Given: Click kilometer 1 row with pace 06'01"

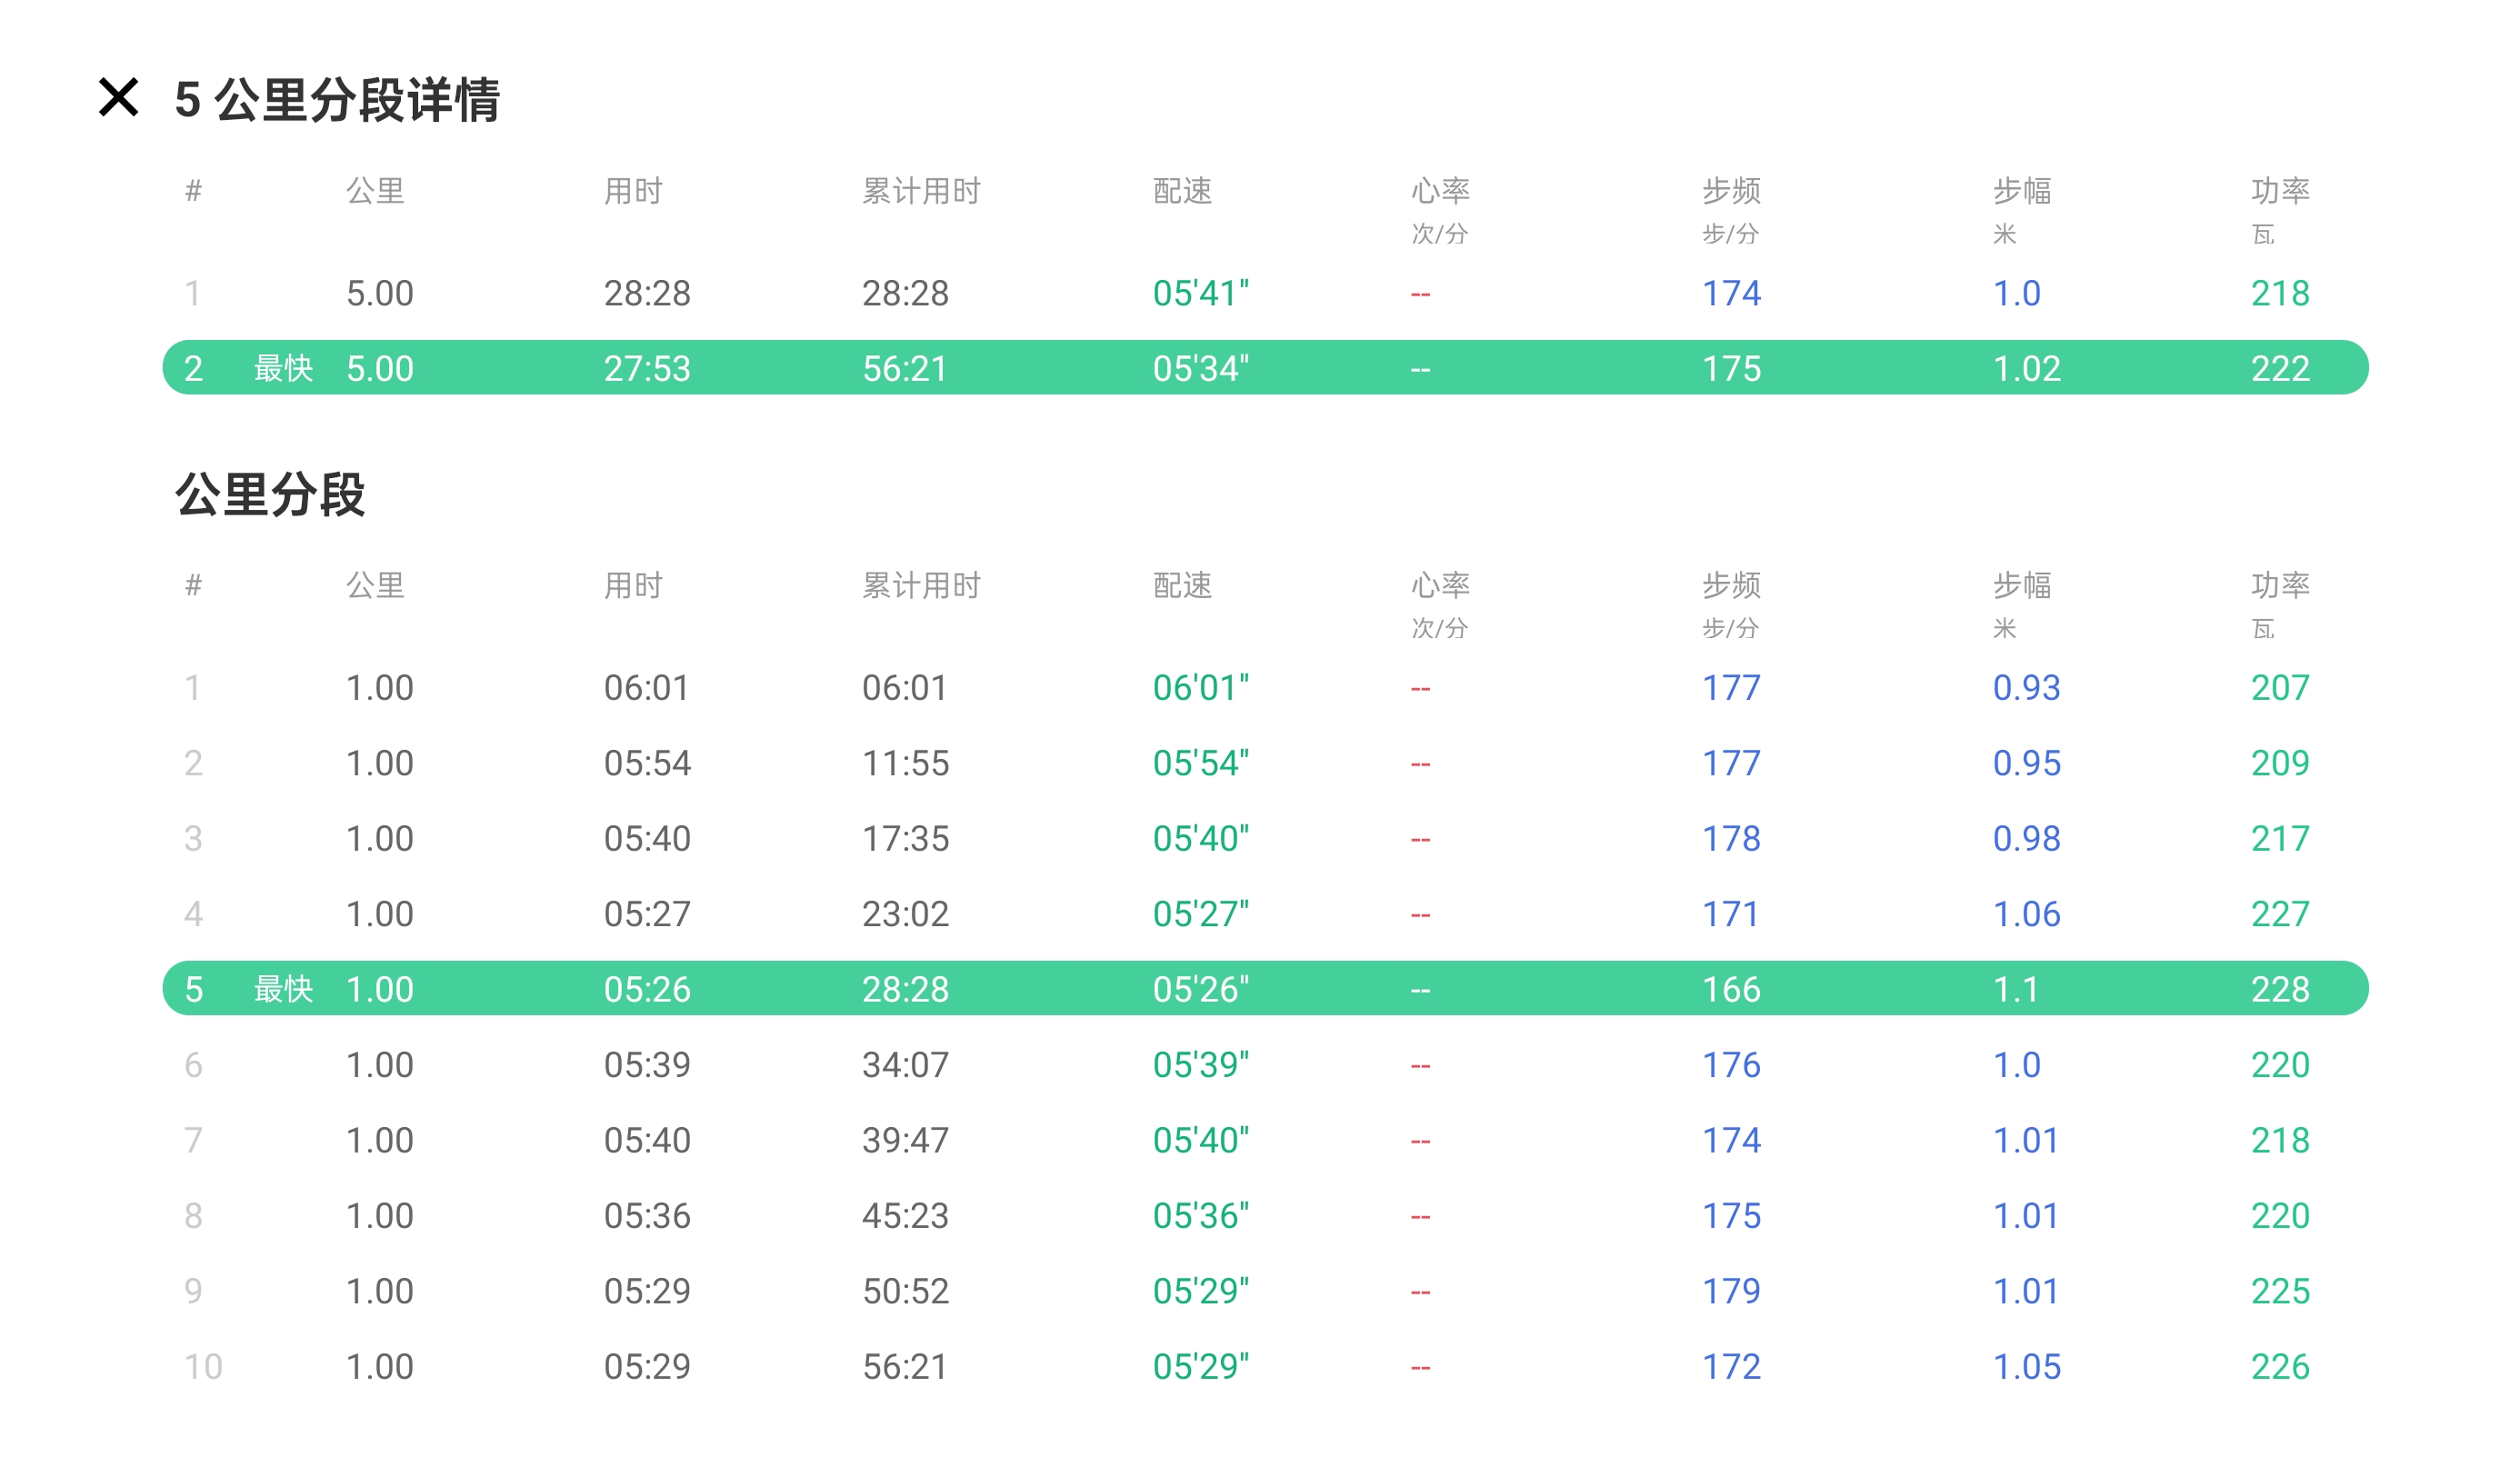Looking at the screenshot, I should [x=1265, y=688].
